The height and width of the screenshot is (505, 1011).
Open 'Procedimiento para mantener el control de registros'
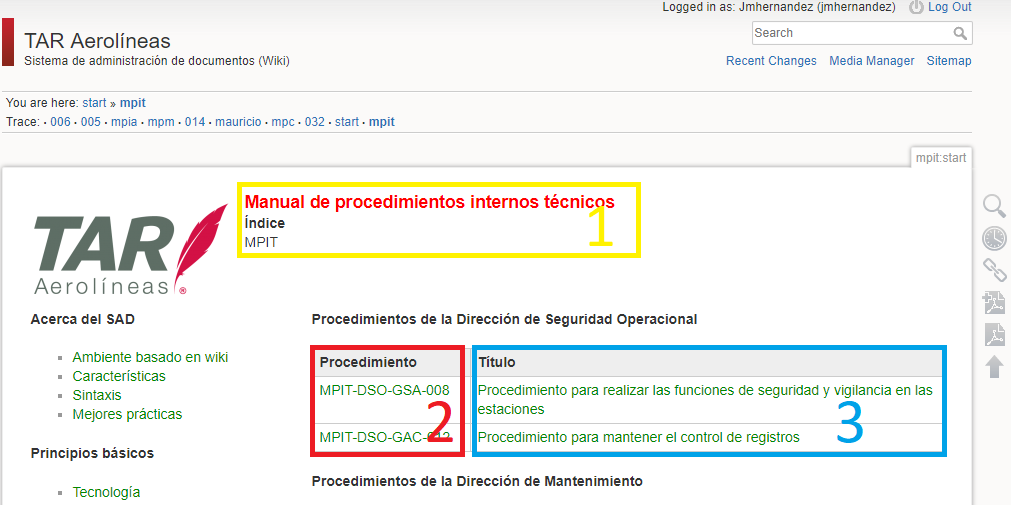click(x=638, y=437)
